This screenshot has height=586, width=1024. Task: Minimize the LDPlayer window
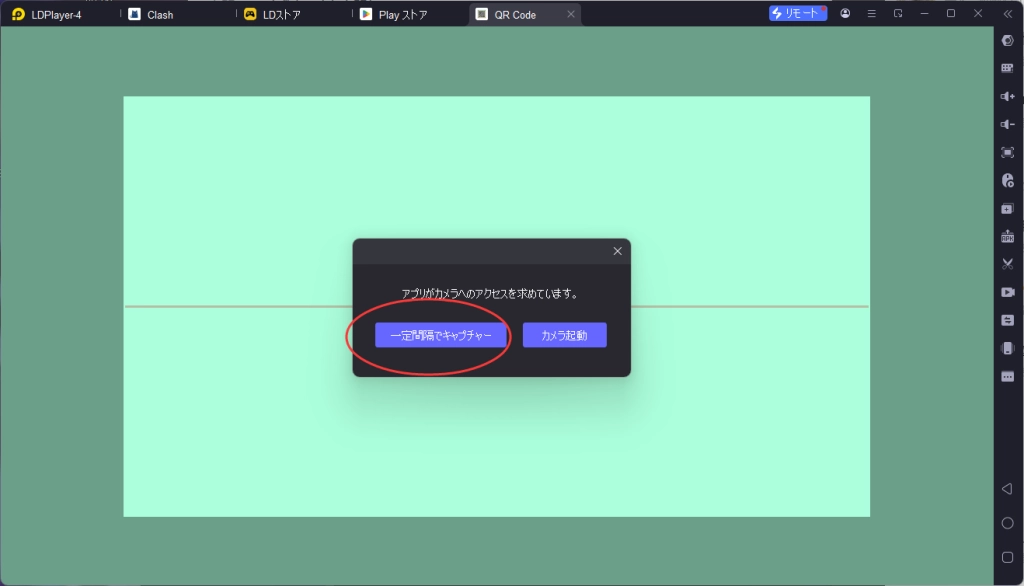(924, 14)
